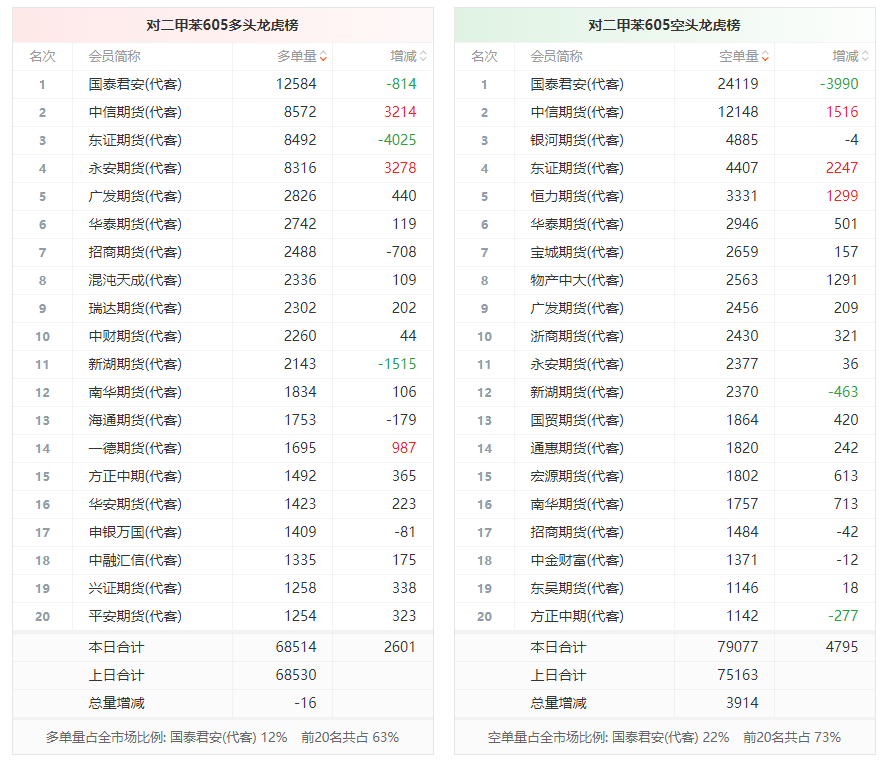Image resolution: width=883 pixels, height=761 pixels.
Task: Select 申银万国(代客) row
Action: click(223, 532)
